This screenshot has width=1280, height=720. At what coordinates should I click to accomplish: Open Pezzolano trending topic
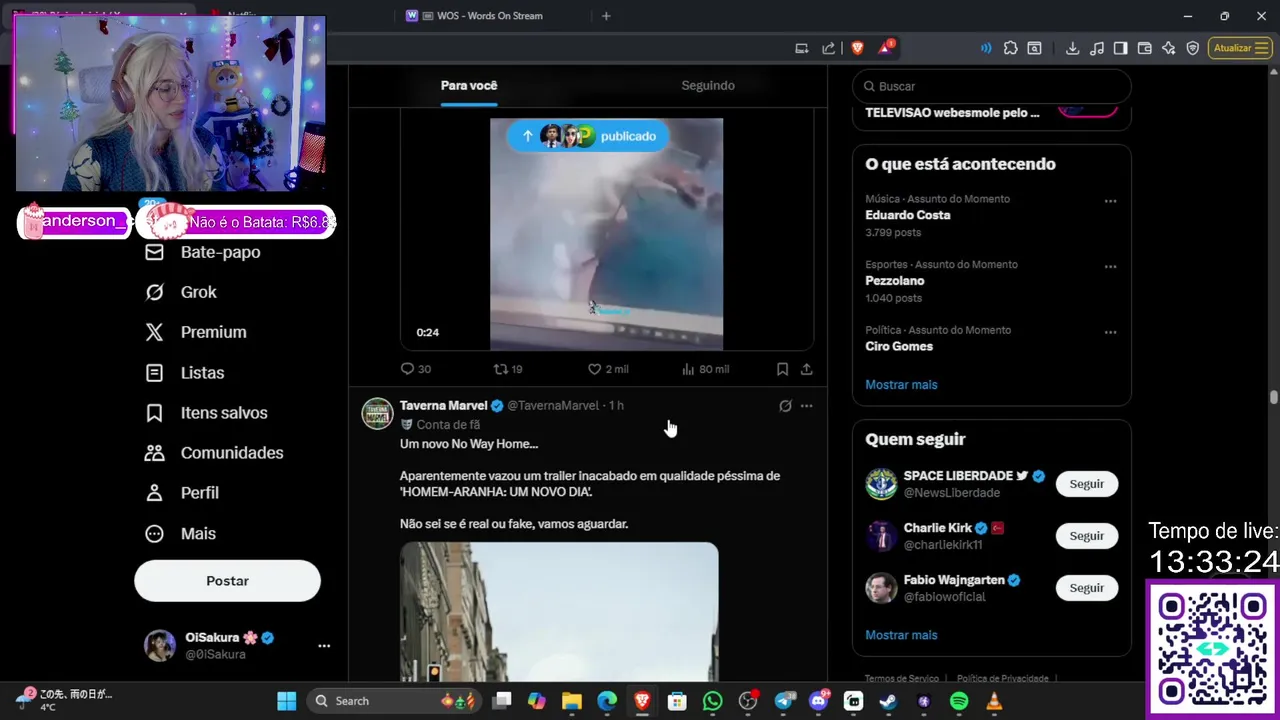point(895,281)
